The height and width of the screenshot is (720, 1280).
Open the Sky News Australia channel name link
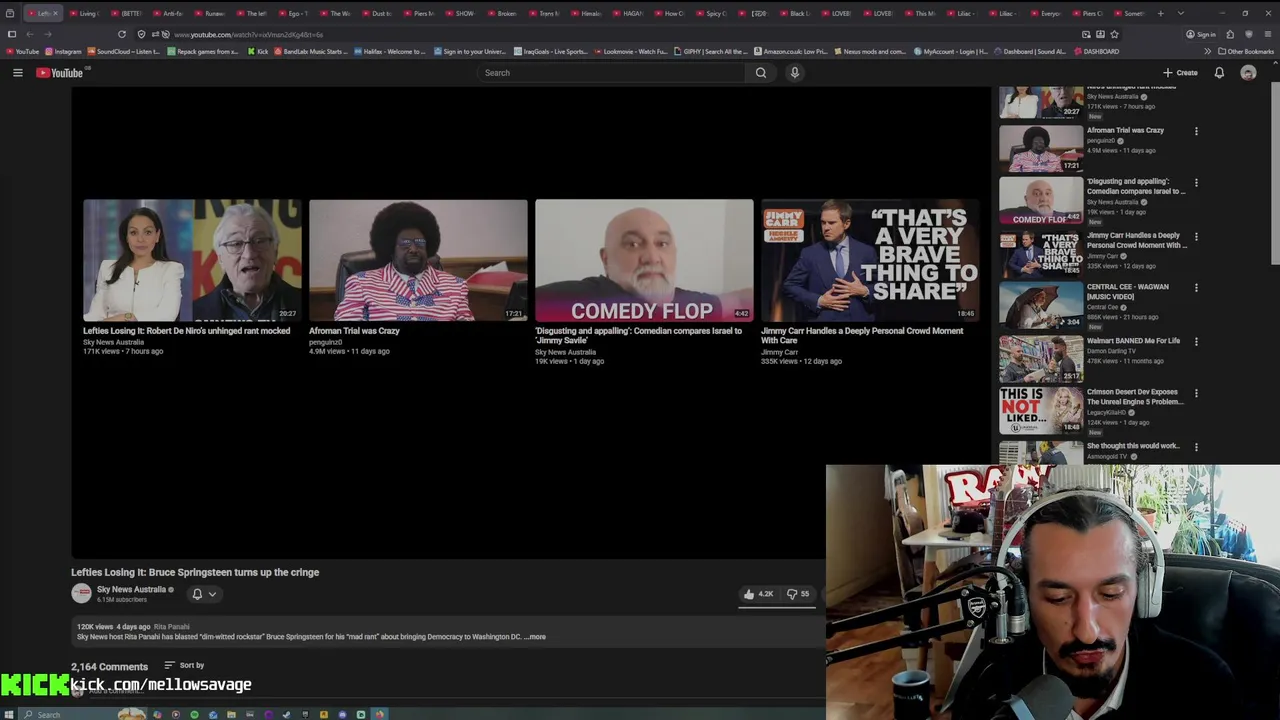coord(131,589)
